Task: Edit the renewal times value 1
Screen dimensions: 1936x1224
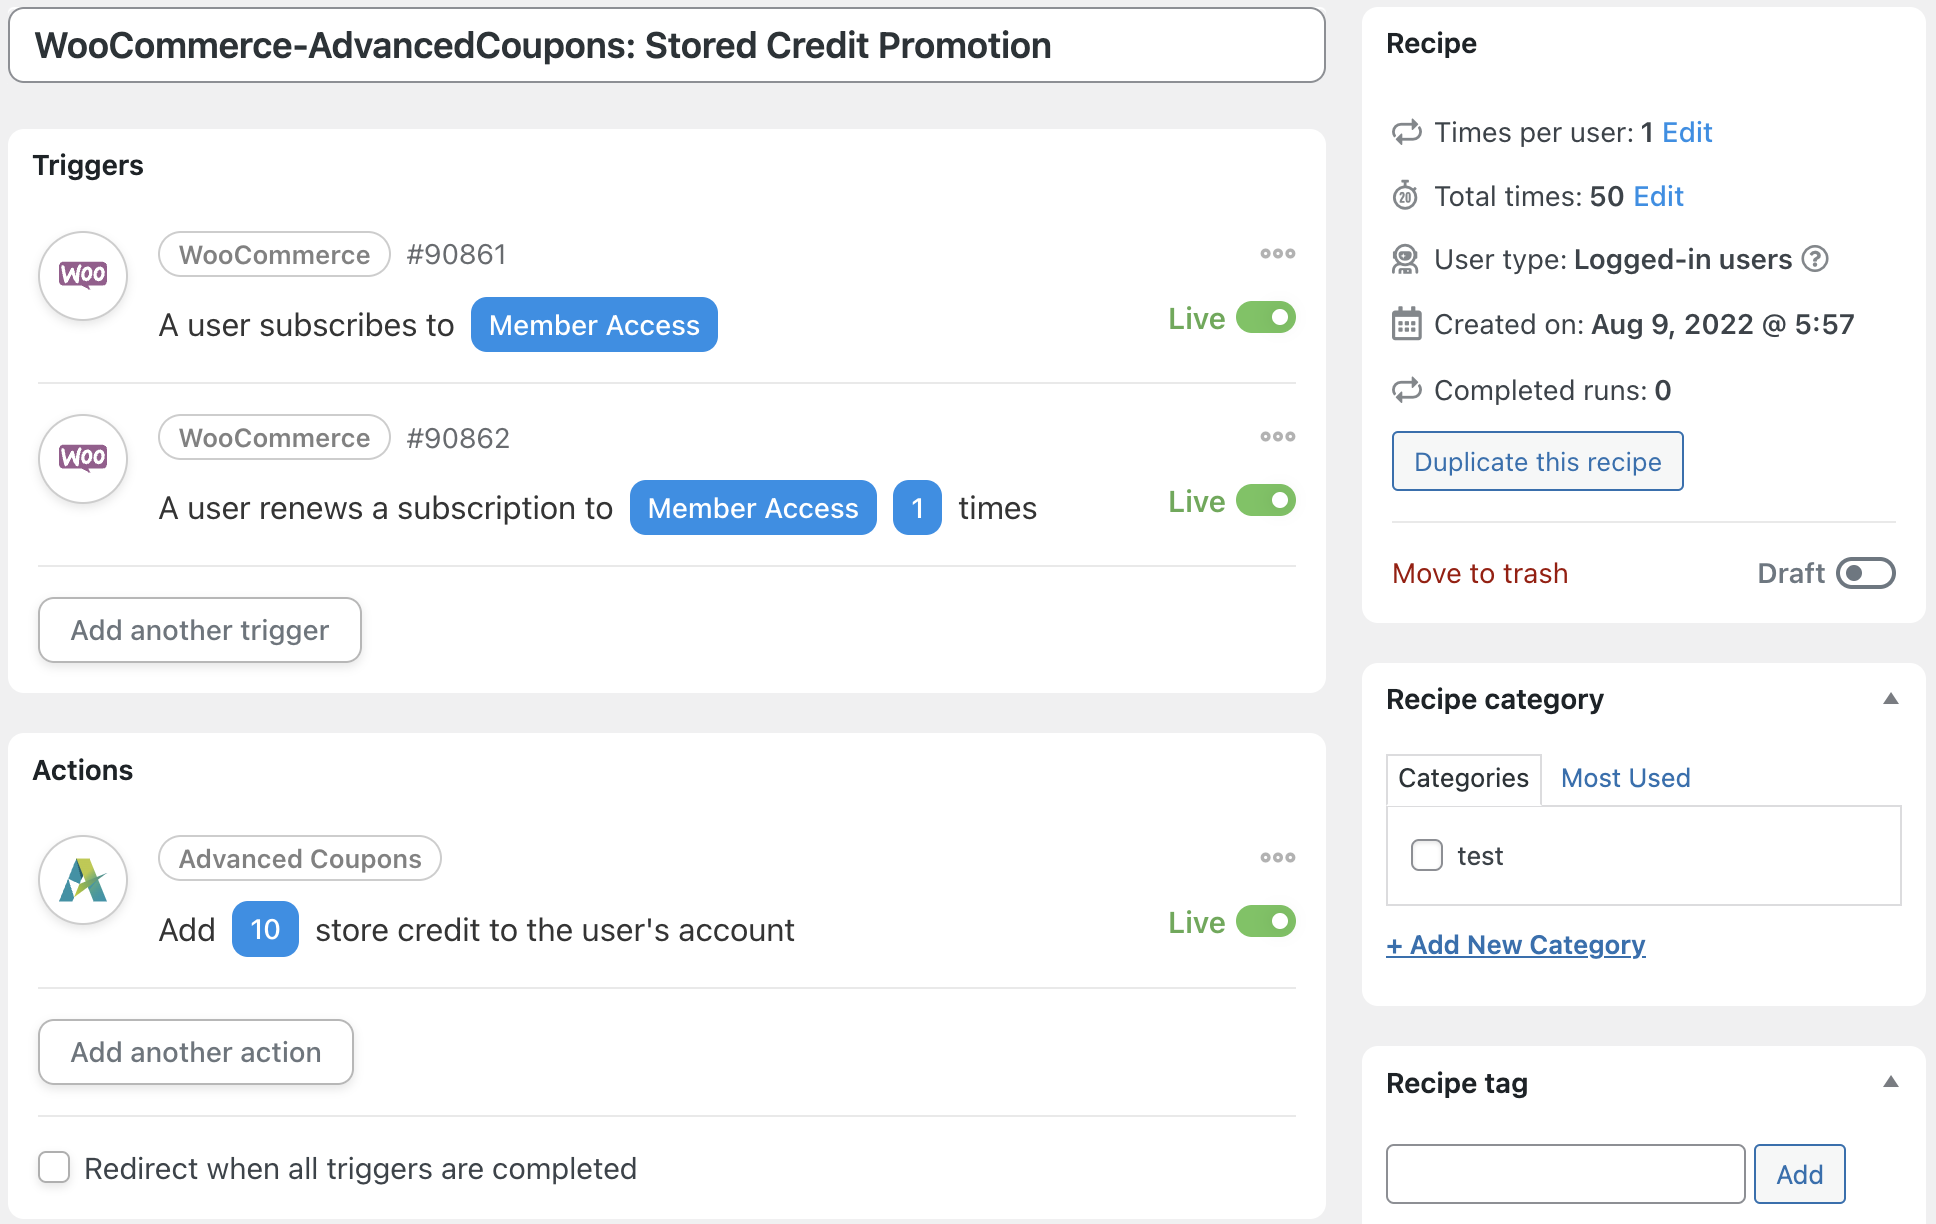Action: 917,508
